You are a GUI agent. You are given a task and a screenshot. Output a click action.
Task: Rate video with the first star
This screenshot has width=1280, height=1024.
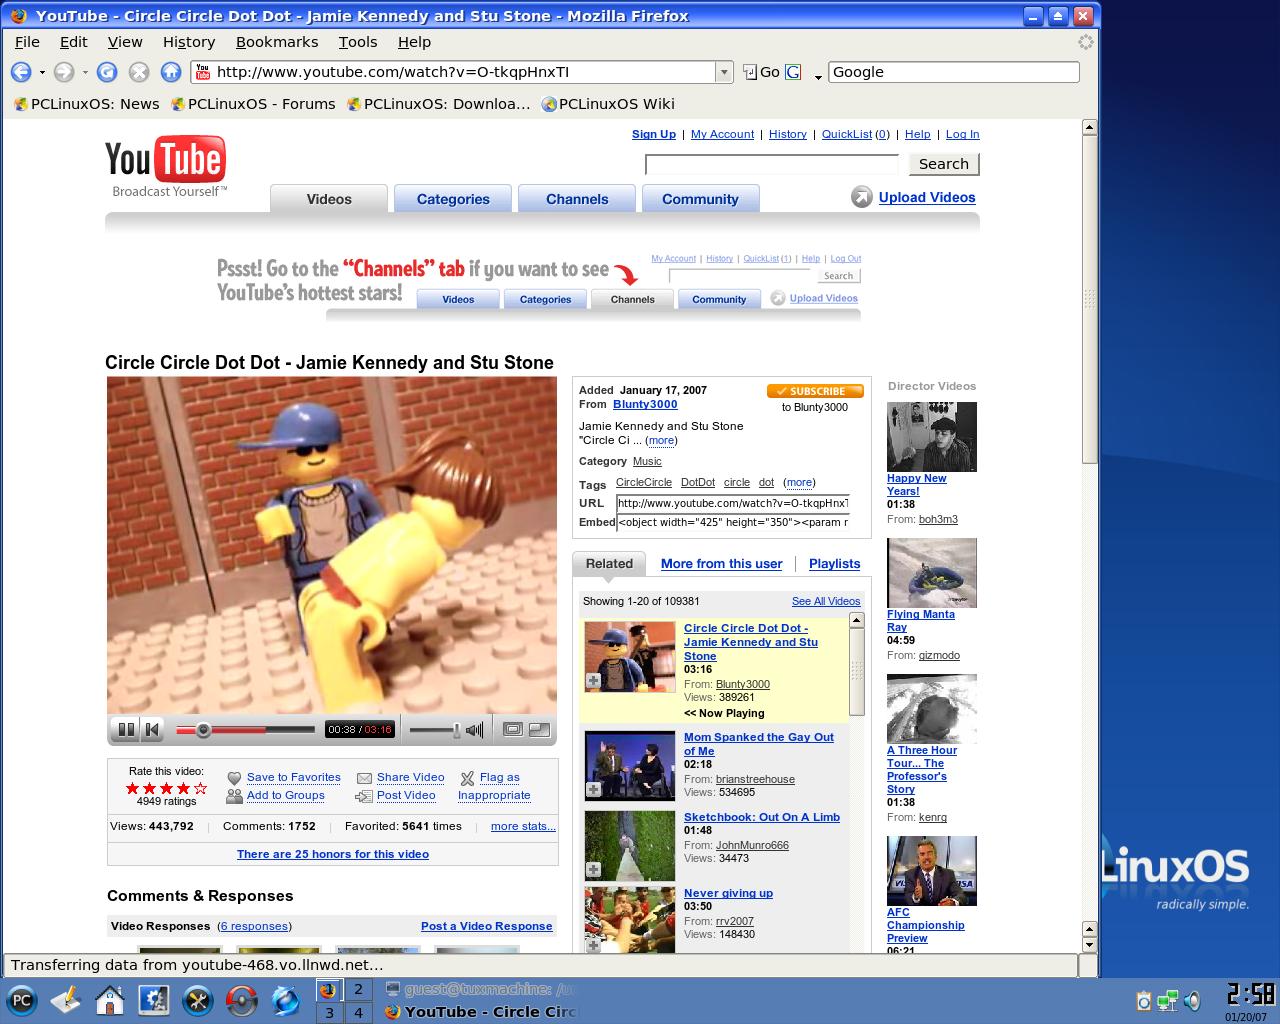point(132,788)
